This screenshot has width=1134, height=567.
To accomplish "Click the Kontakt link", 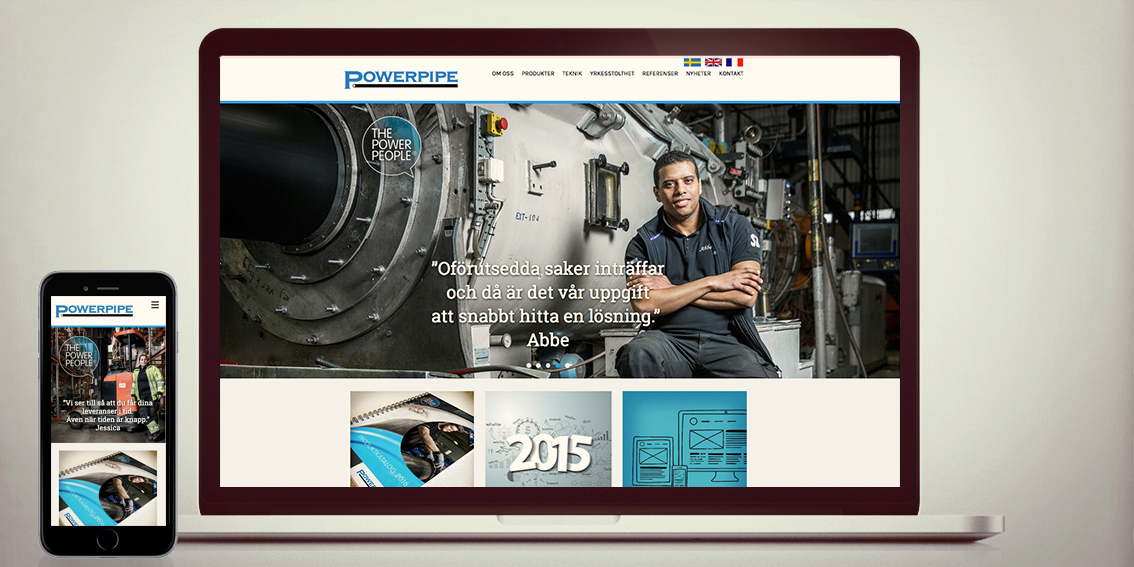I will coord(731,74).
